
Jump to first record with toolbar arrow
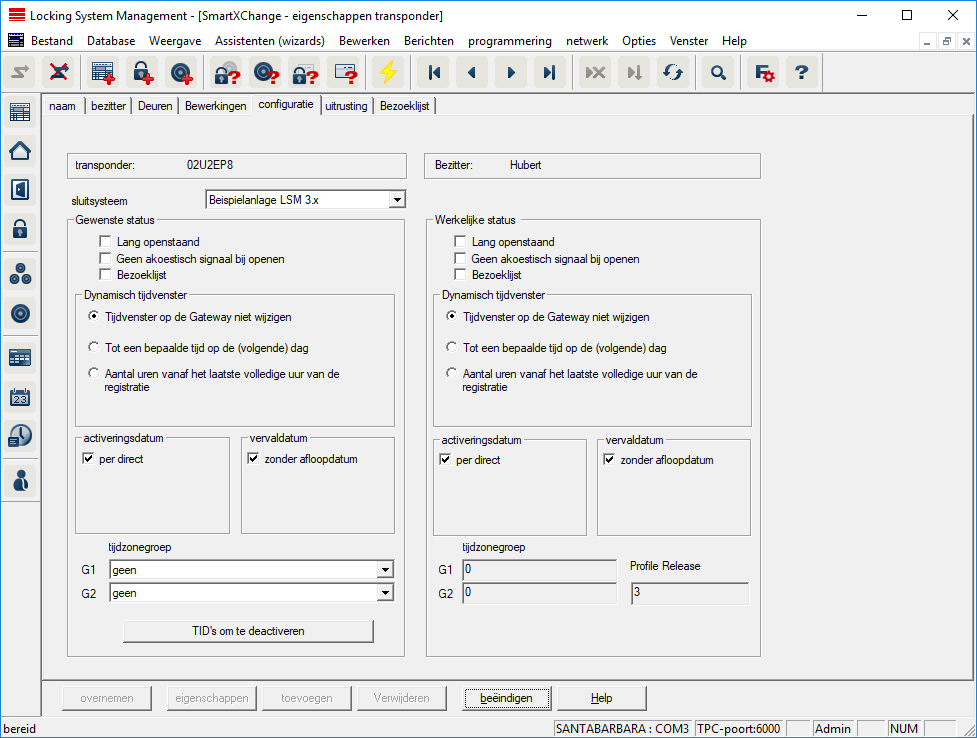(x=434, y=73)
